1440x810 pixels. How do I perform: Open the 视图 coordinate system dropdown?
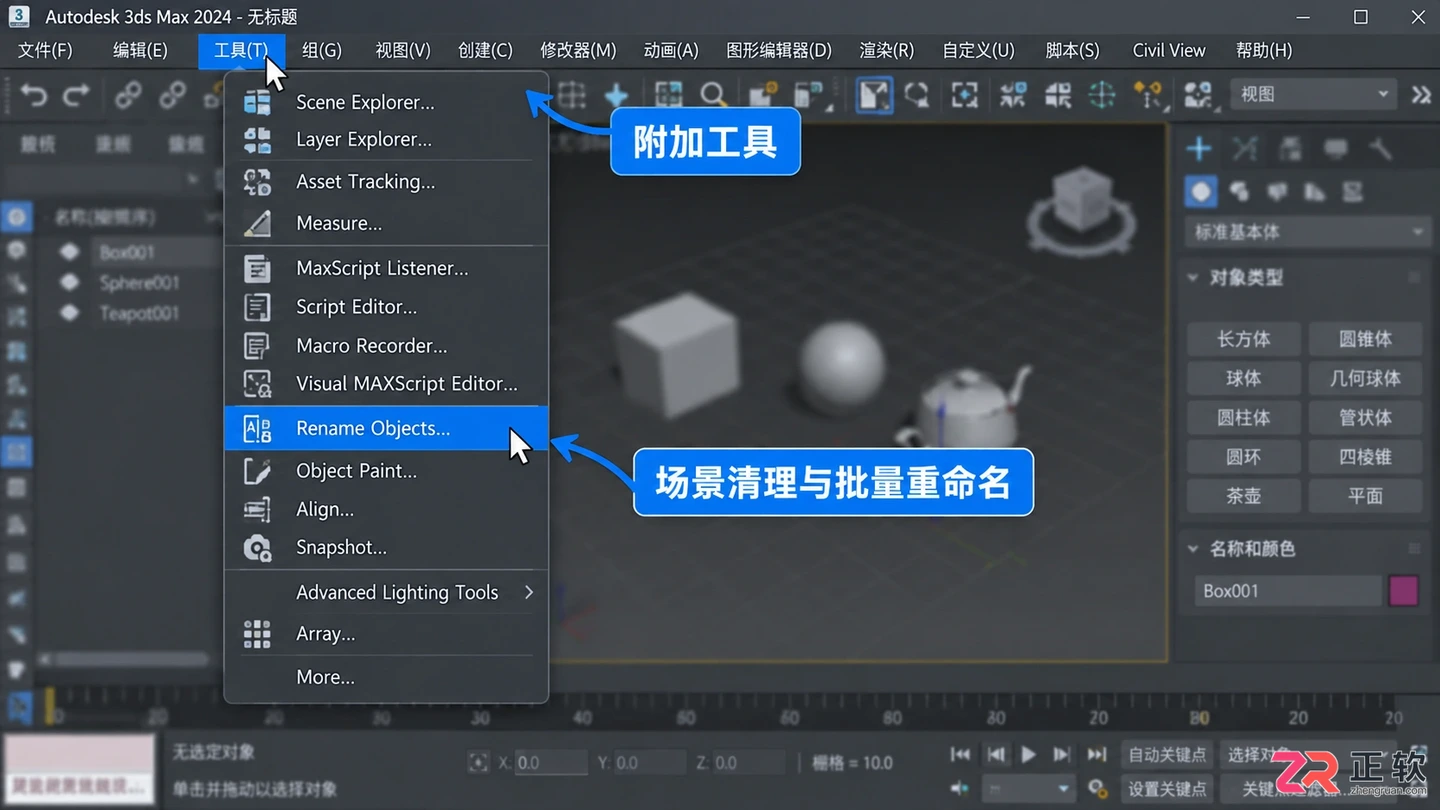point(1312,94)
